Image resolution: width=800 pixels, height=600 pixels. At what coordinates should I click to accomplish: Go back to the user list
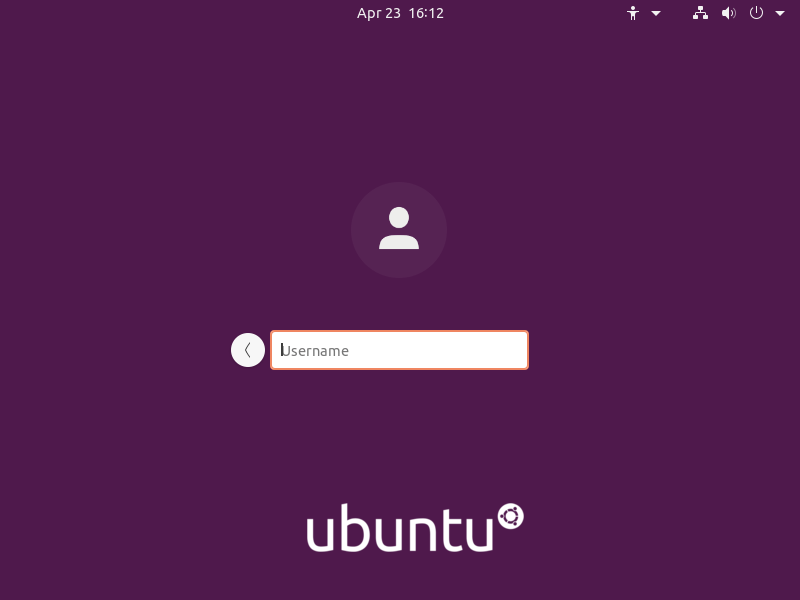click(247, 350)
